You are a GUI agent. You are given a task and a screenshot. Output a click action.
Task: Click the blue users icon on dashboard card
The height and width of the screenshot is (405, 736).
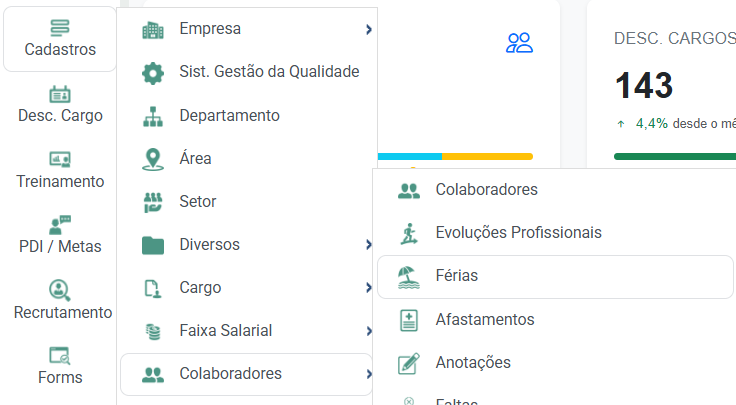click(519, 43)
